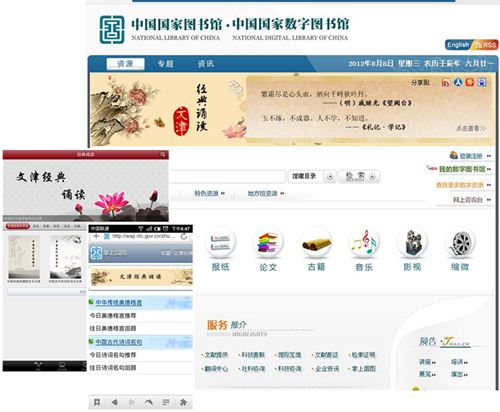This screenshot has width=500, height=412.
Task: Click 点击查看>> on the banner
Action: point(471,128)
